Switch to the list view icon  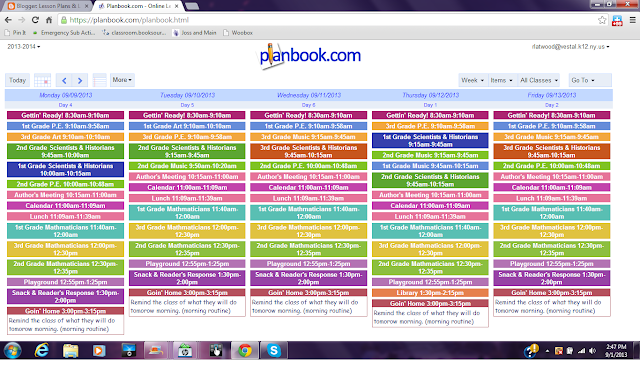coord(100,80)
